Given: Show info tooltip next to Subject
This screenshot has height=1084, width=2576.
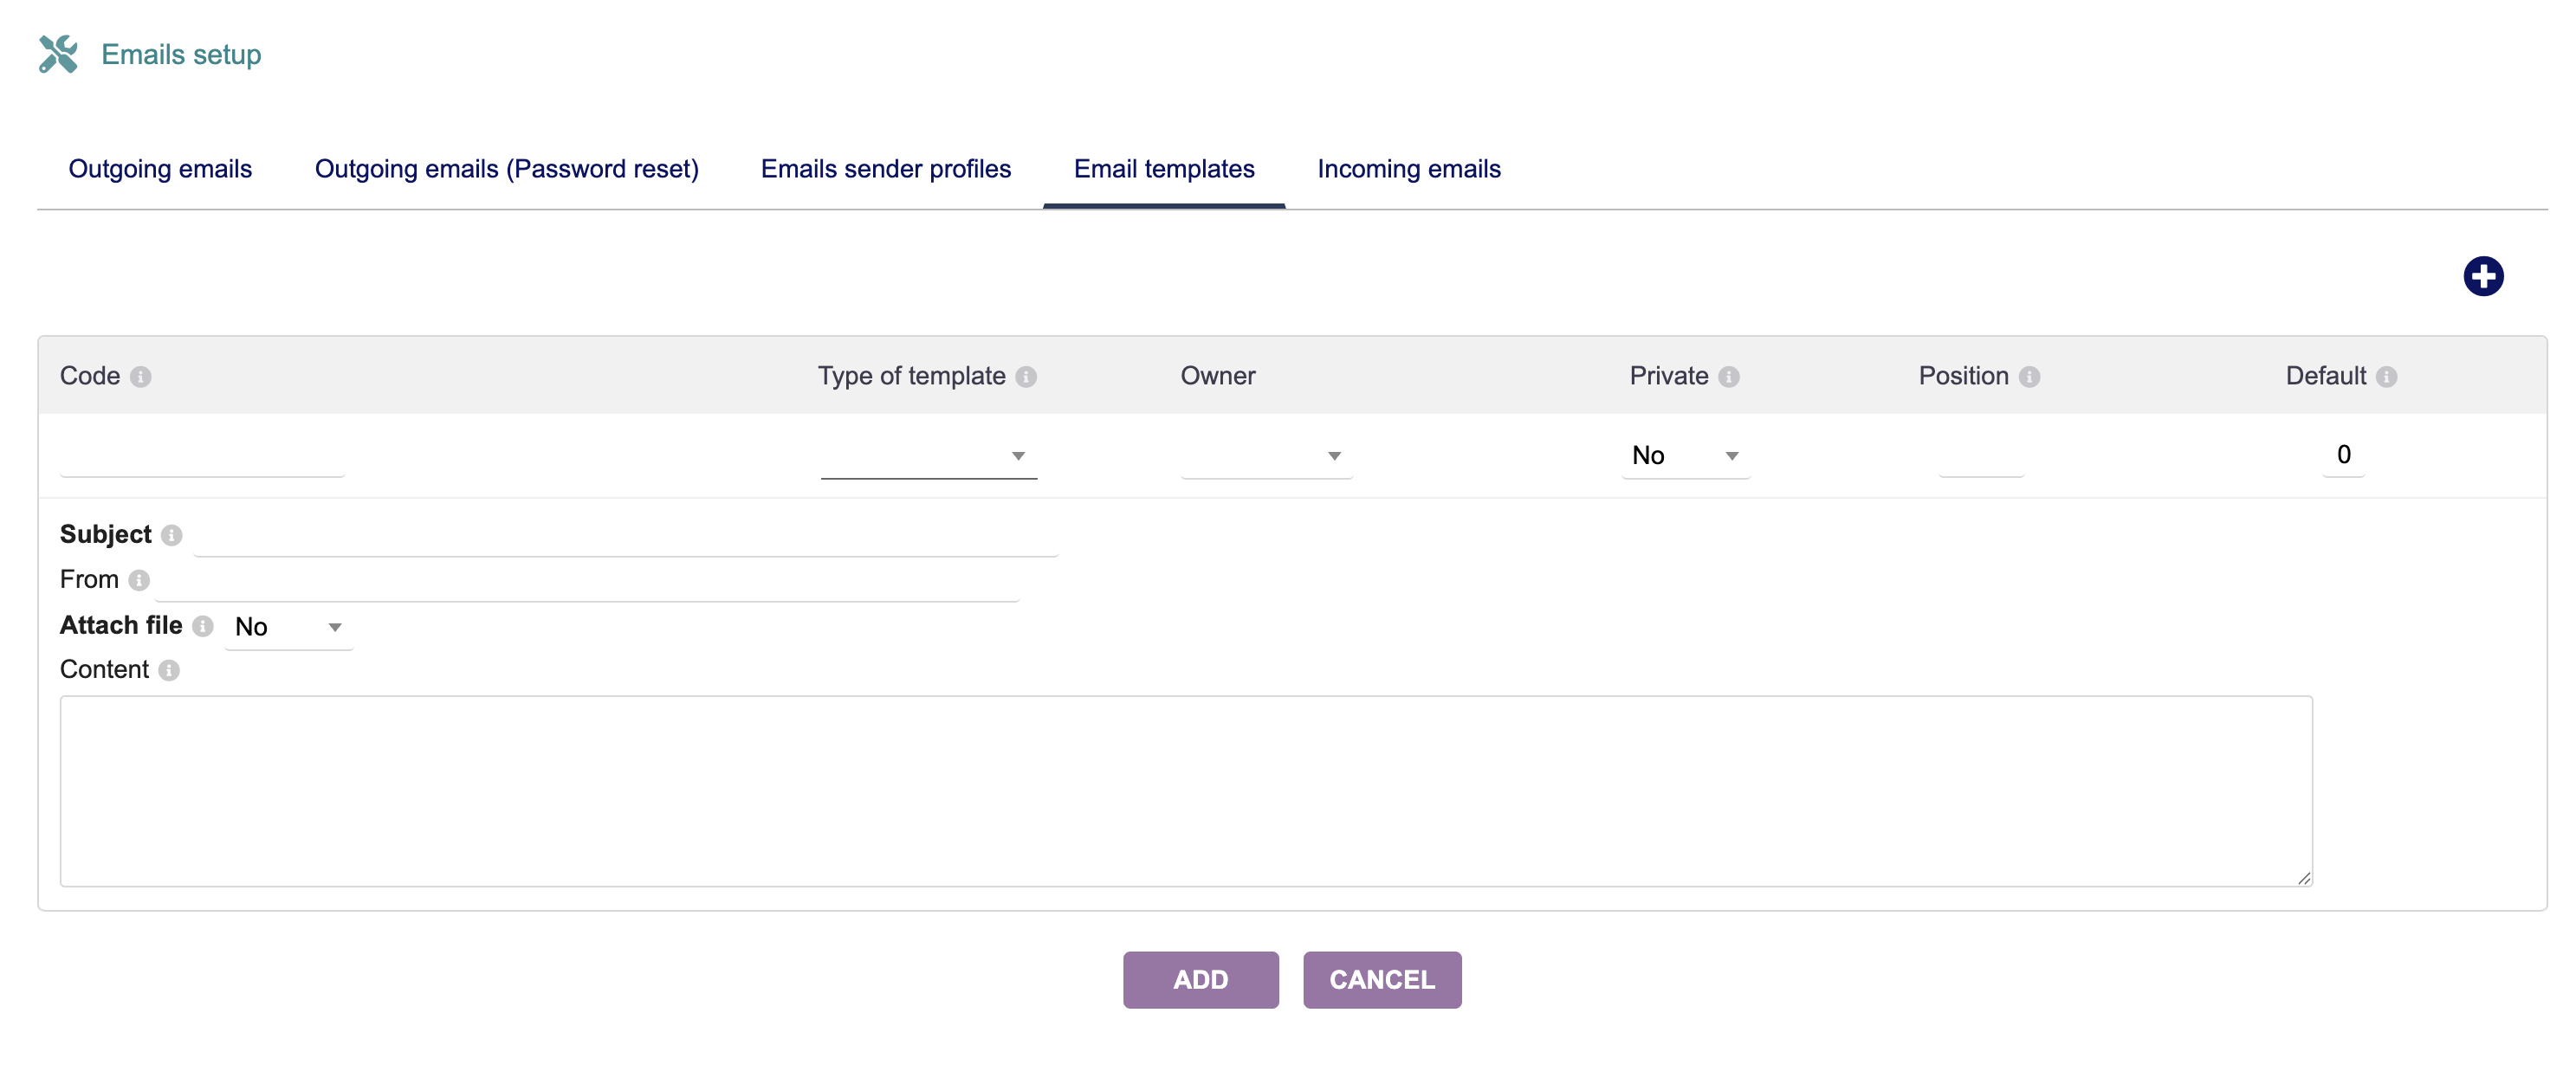Looking at the screenshot, I should coord(172,536).
